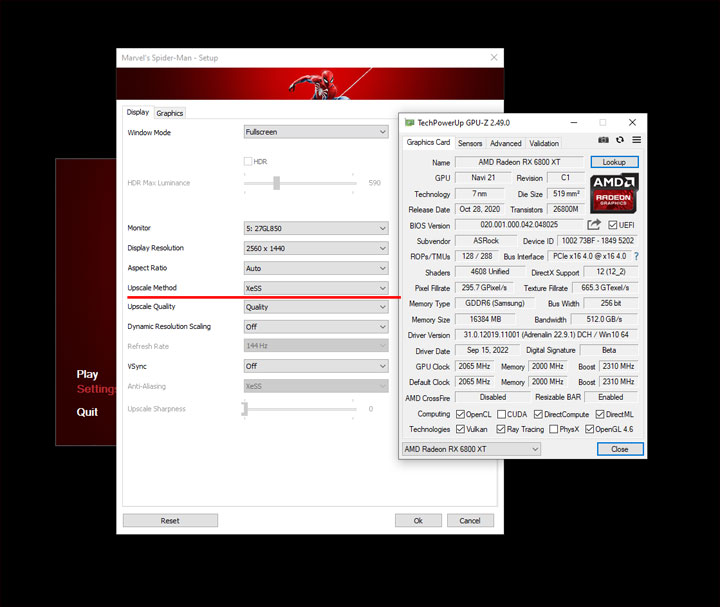Toggle the DirectCompute checkbox
720x607 pixels.
(x=538, y=414)
